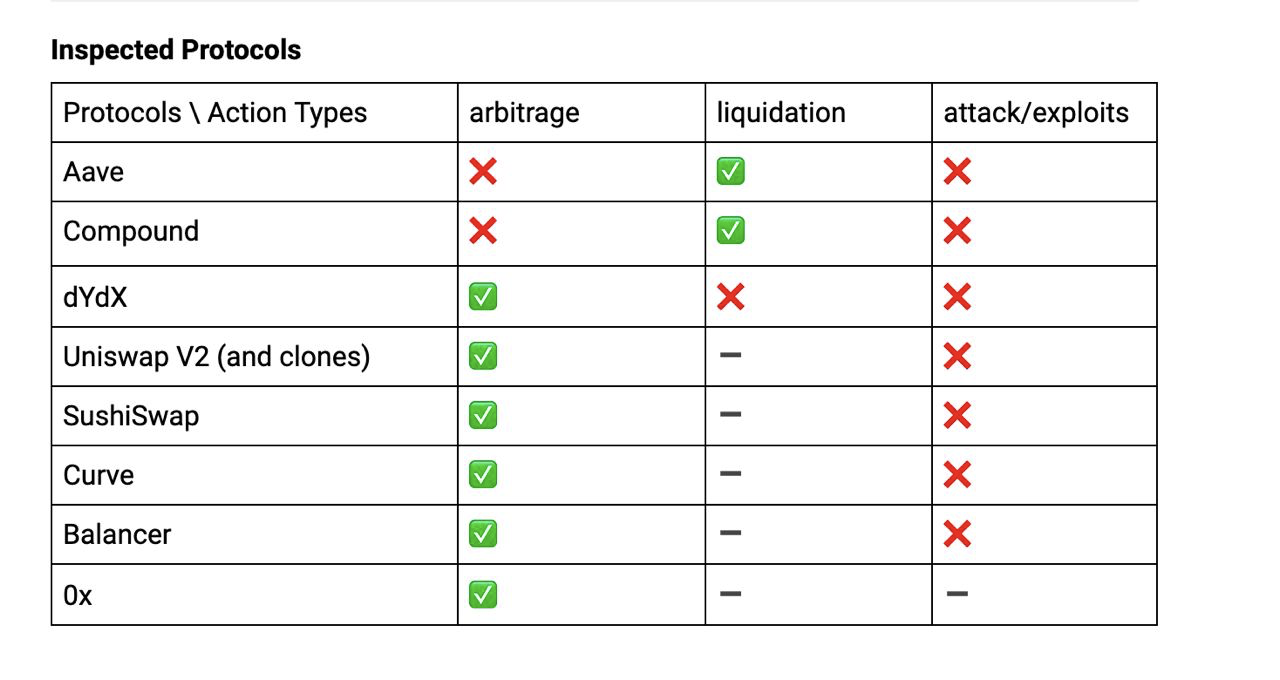Click the red cross for dYdX liquidation
Screen dimensions: 1280x680
730,297
